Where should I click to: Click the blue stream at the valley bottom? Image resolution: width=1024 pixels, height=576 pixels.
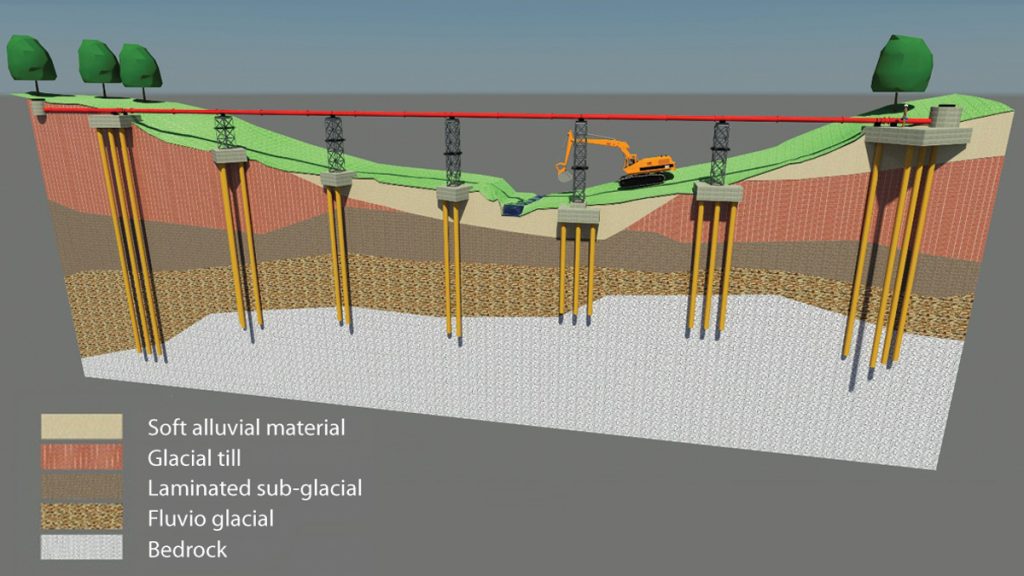[513, 210]
